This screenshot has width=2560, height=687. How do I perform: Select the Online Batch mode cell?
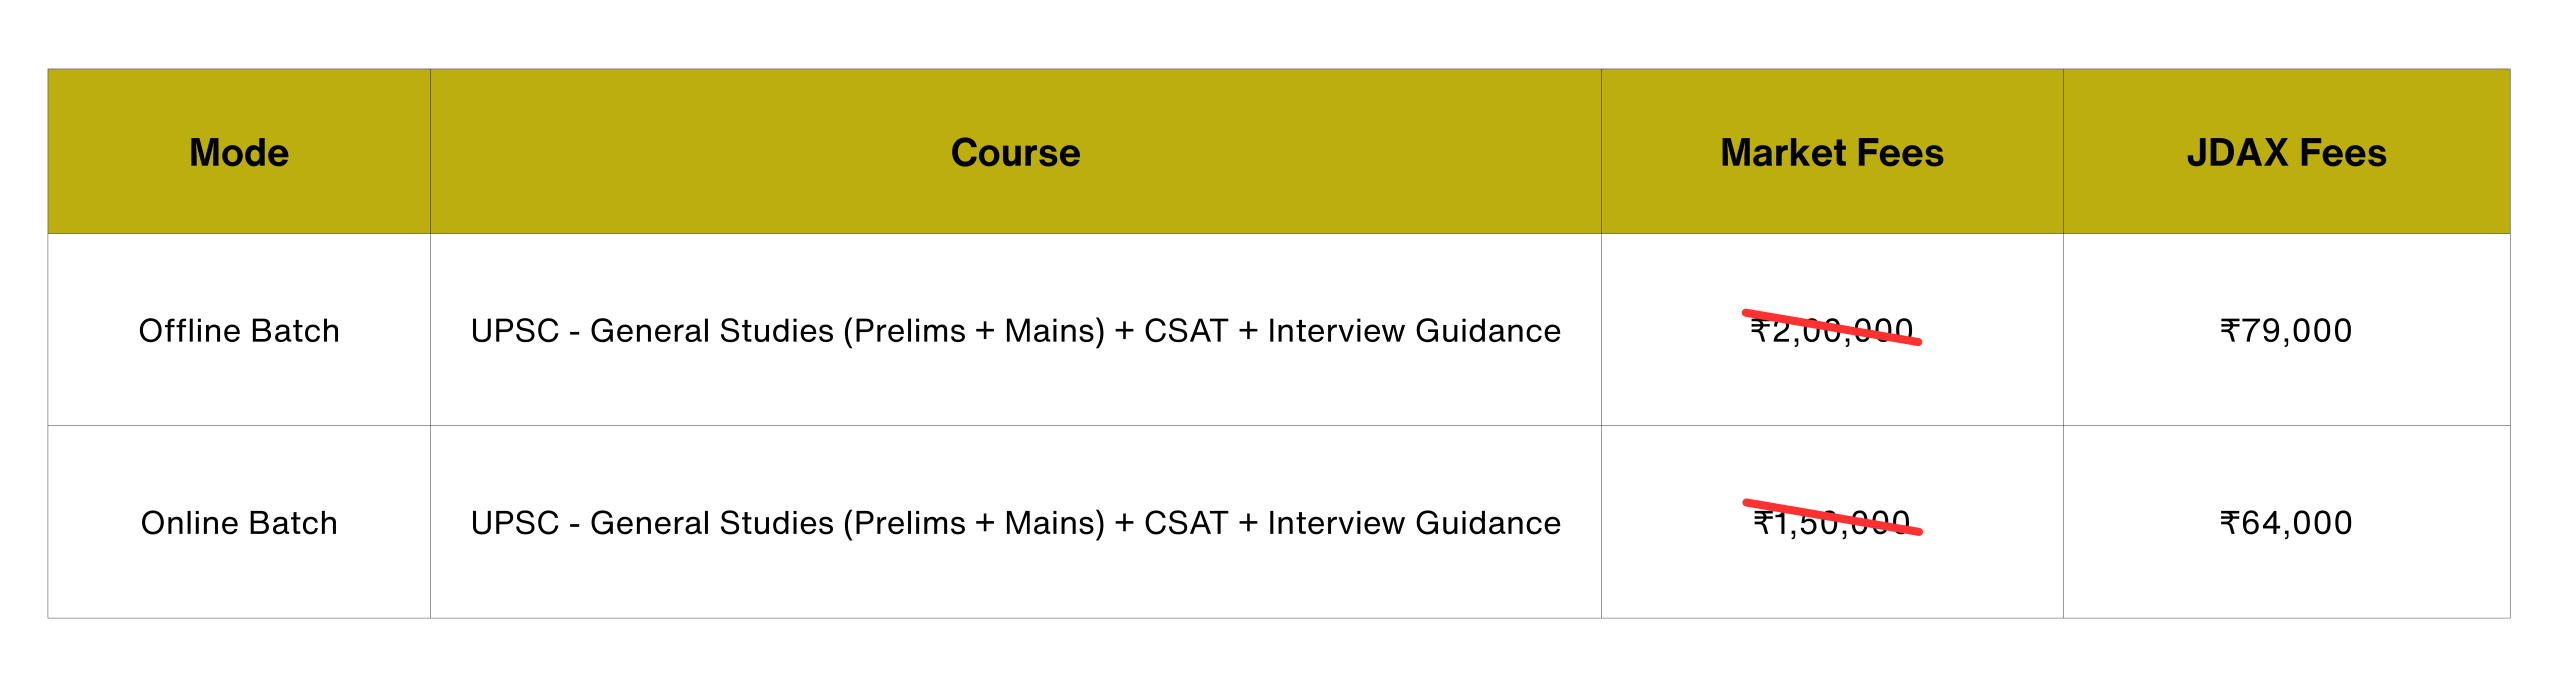click(239, 523)
